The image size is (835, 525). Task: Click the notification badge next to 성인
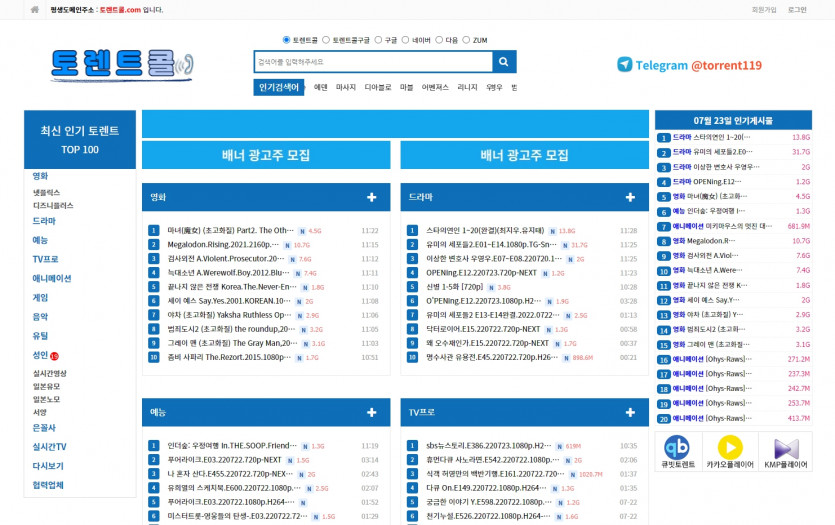tap(55, 355)
